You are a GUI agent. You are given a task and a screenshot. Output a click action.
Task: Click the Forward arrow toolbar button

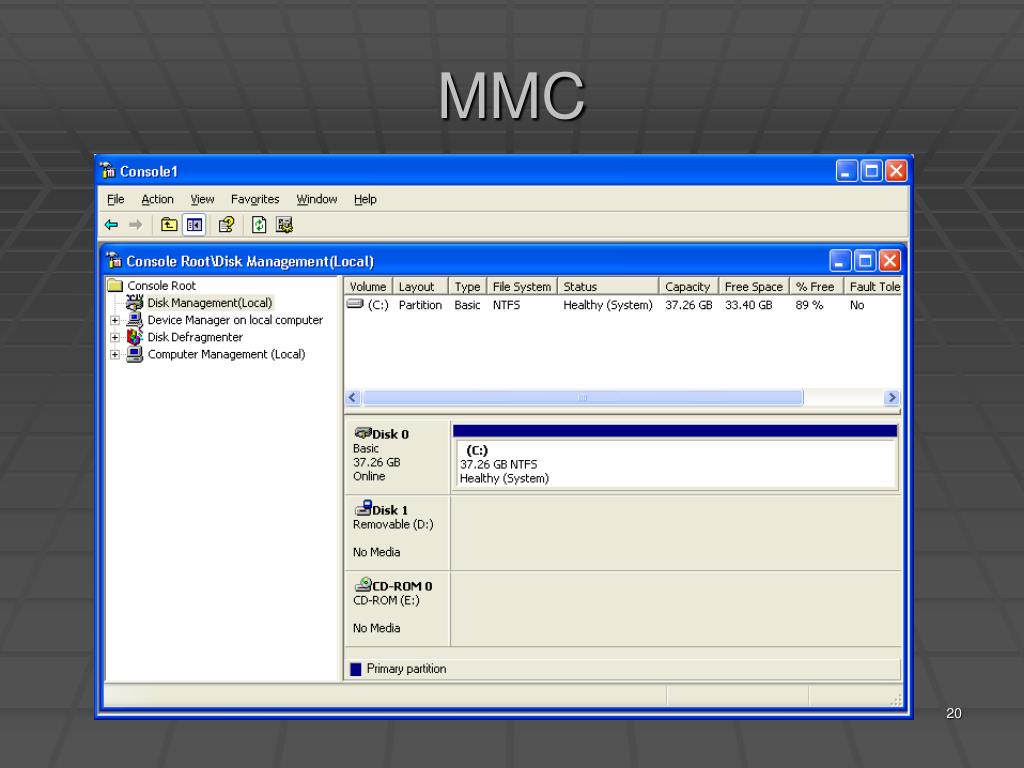point(135,225)
